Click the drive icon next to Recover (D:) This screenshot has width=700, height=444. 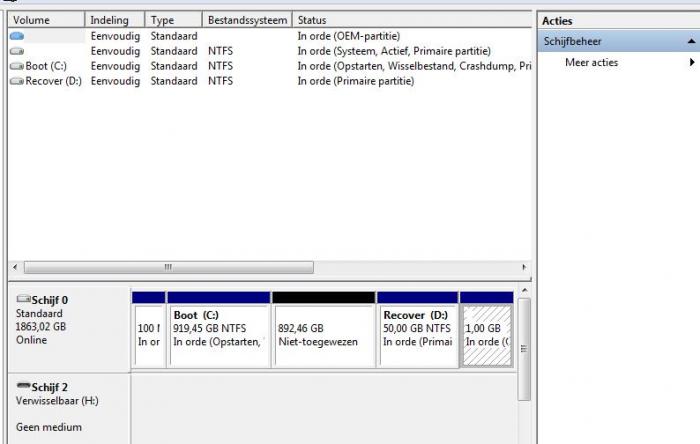click(17, 81)
